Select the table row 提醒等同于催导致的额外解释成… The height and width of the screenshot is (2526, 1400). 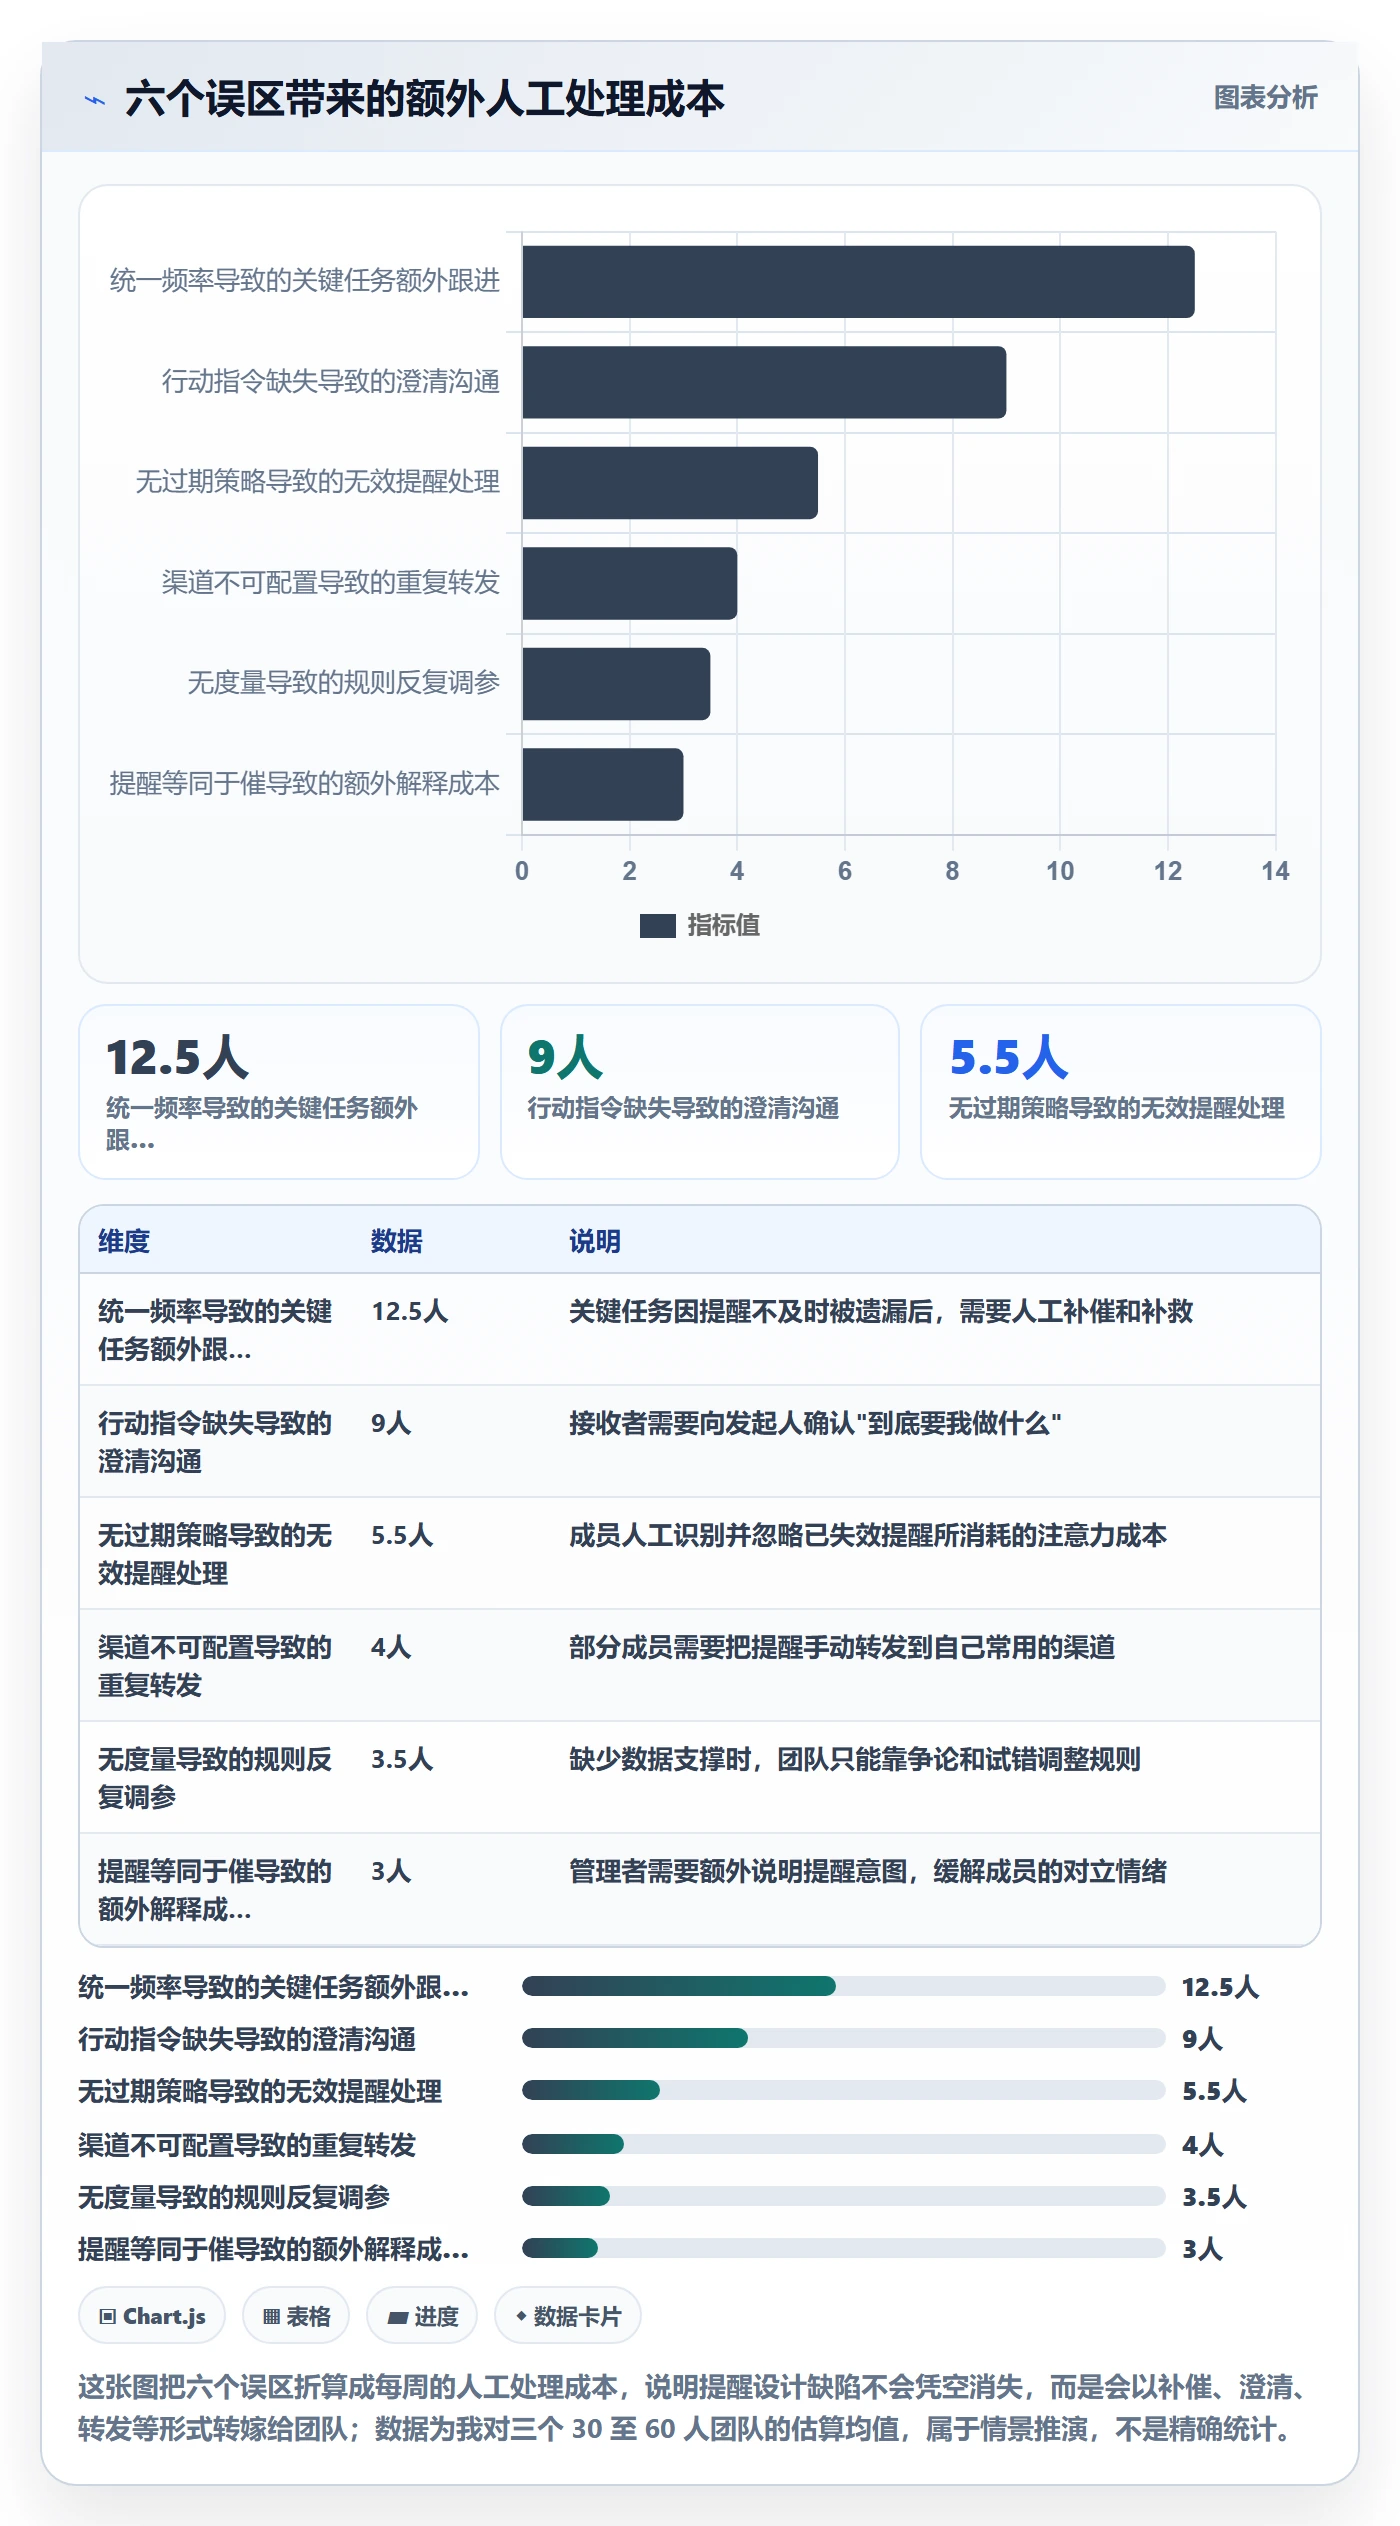click(700, 1889)
